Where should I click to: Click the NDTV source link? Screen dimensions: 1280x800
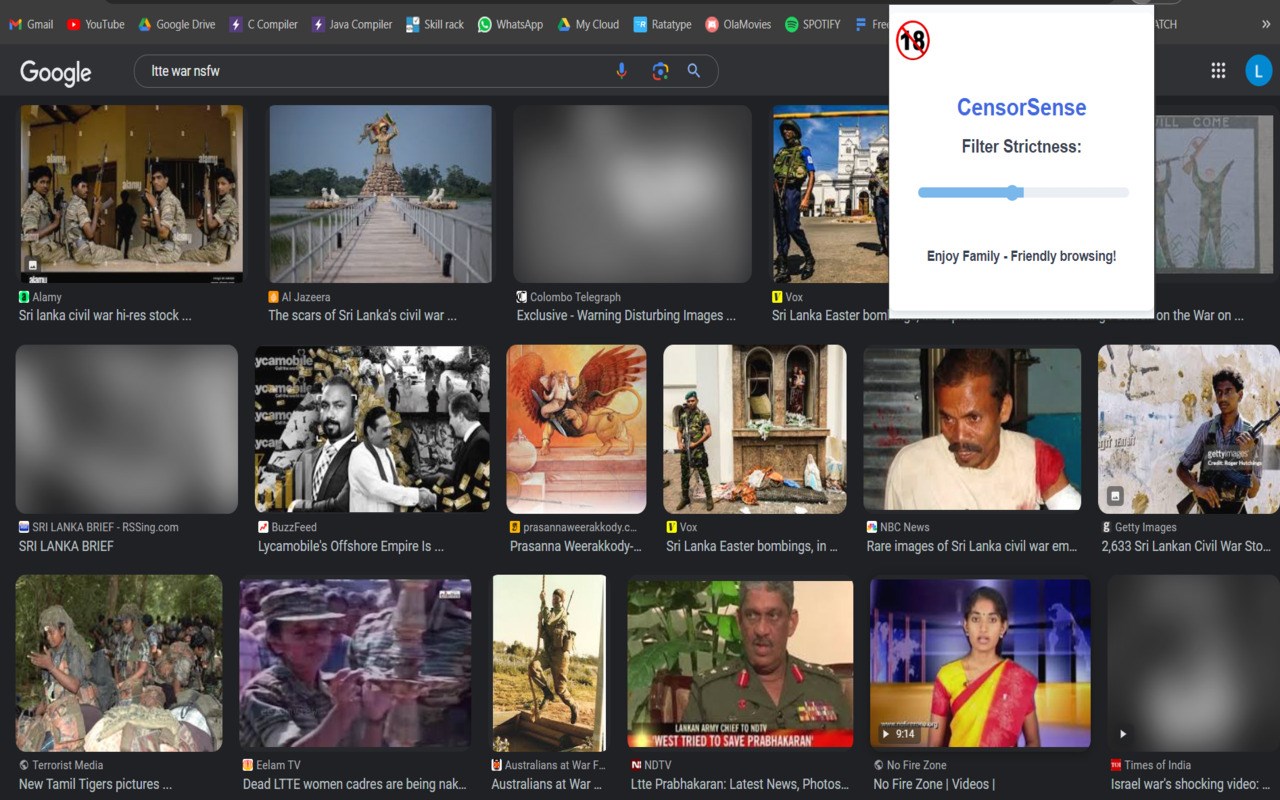coord(650,765)
